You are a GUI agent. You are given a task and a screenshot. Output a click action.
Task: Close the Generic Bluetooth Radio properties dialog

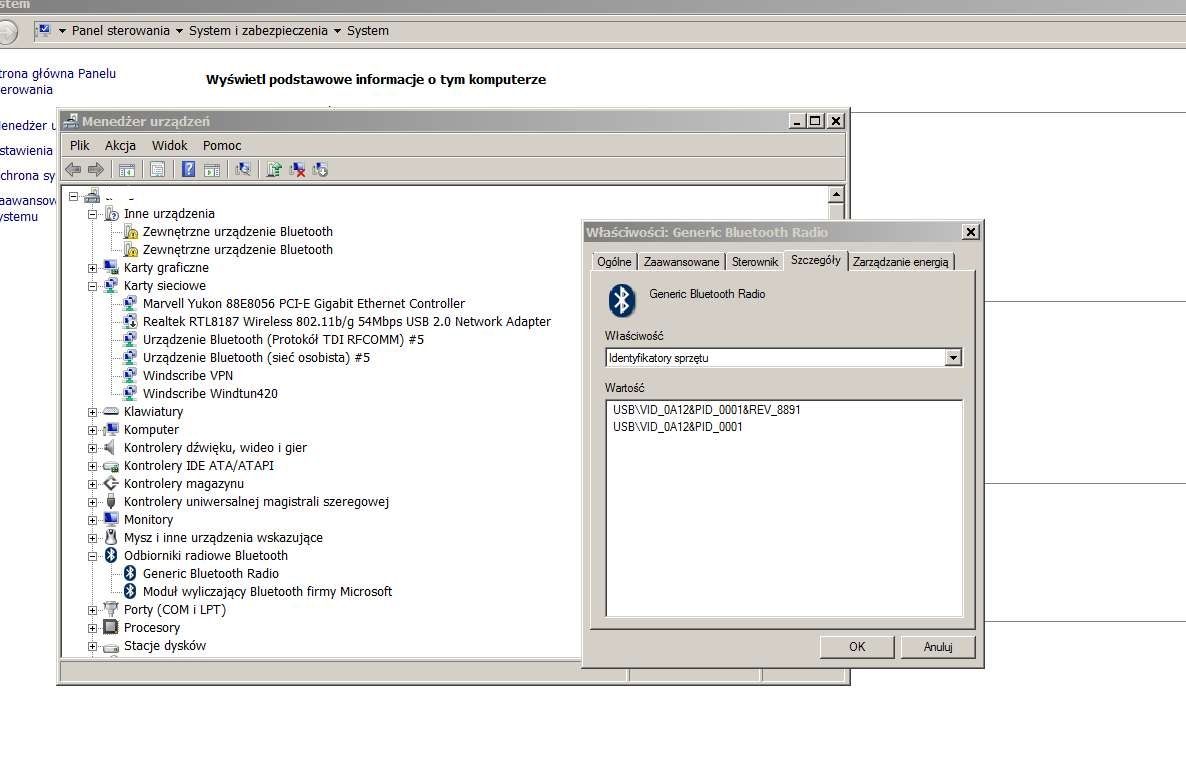(970, 232)
